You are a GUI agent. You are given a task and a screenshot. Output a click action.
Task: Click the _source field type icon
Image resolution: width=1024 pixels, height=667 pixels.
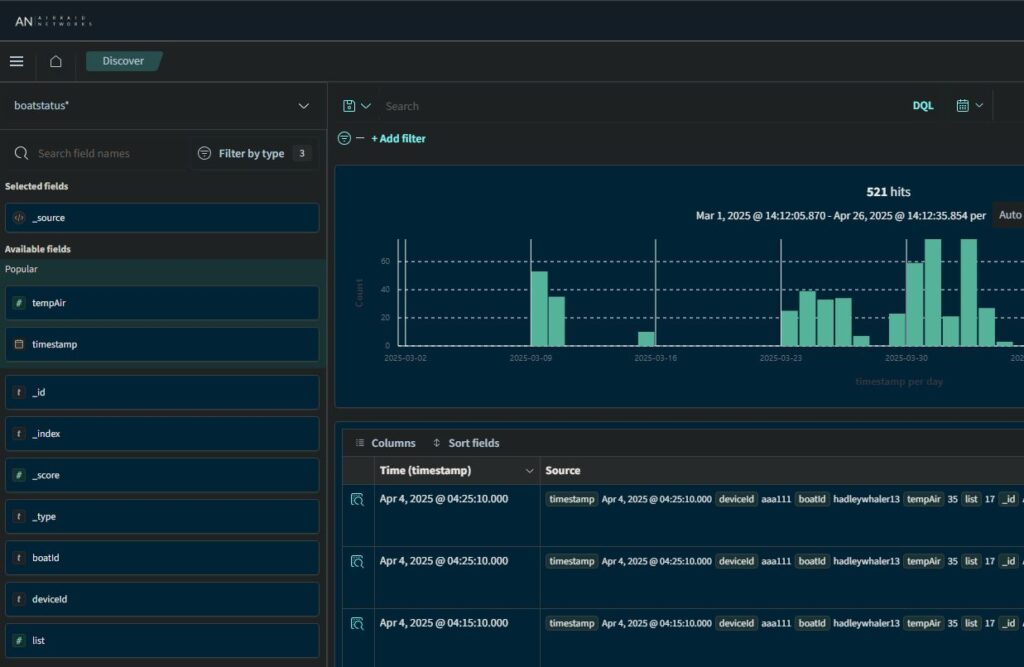pos(19,218)
